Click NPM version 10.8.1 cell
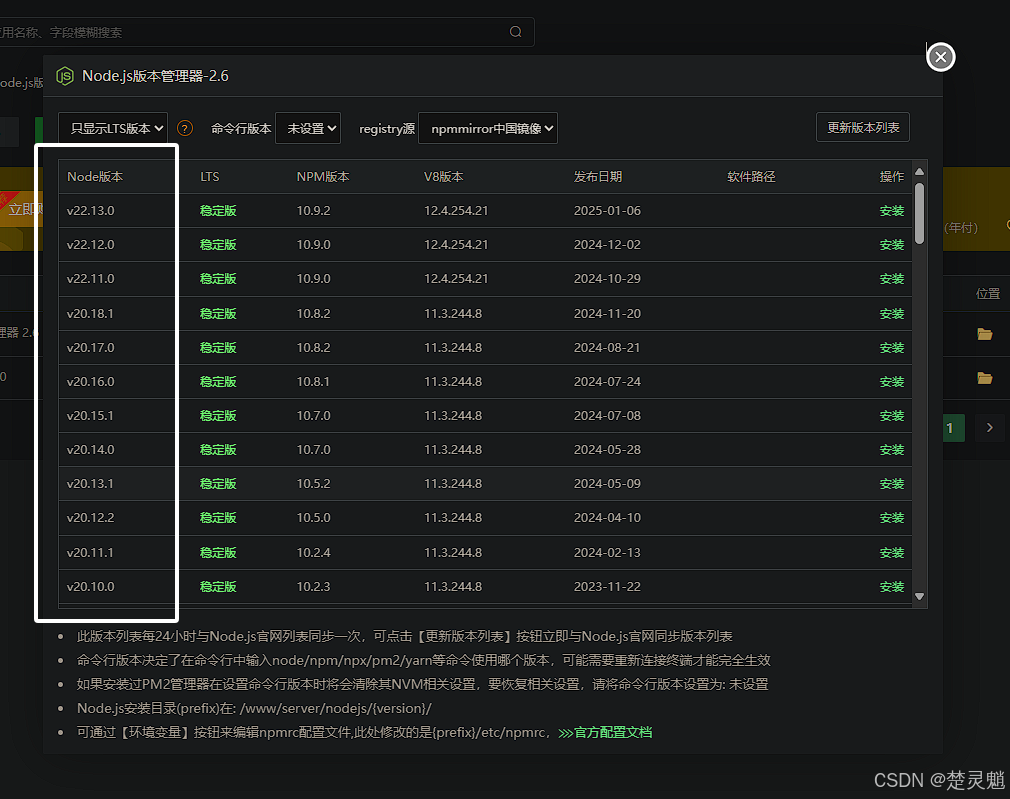 point(313,382)
